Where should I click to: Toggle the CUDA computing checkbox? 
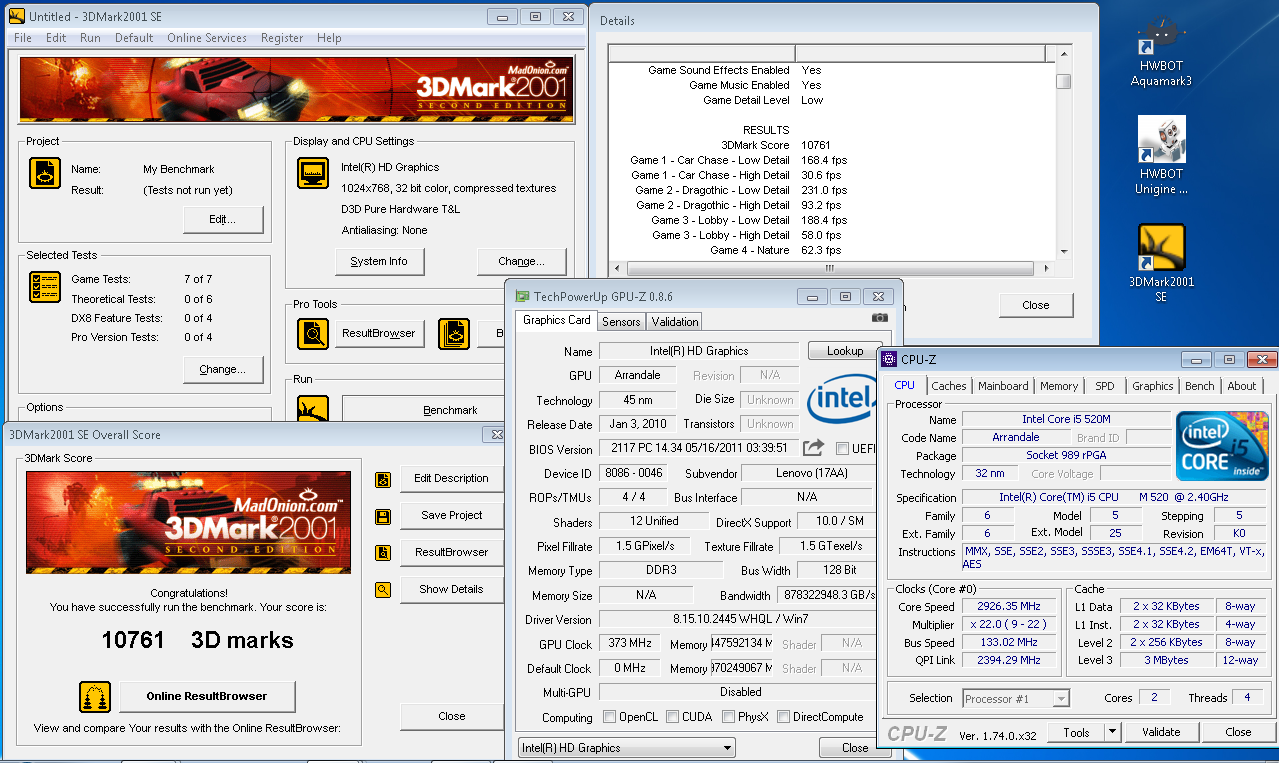tap(673, 717)
